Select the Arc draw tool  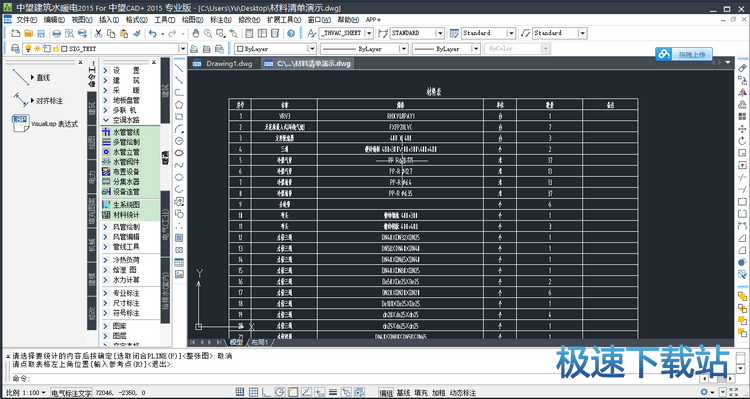[x=179, y=129]
